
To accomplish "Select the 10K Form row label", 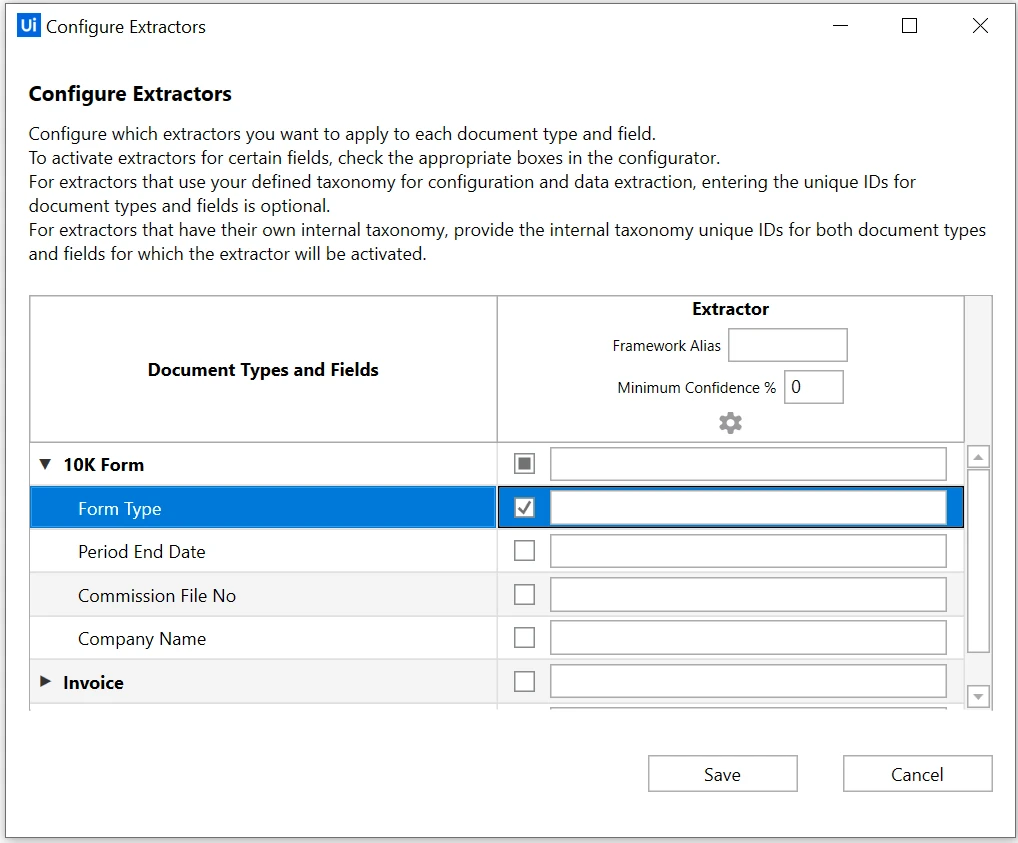I will (104, 465).
